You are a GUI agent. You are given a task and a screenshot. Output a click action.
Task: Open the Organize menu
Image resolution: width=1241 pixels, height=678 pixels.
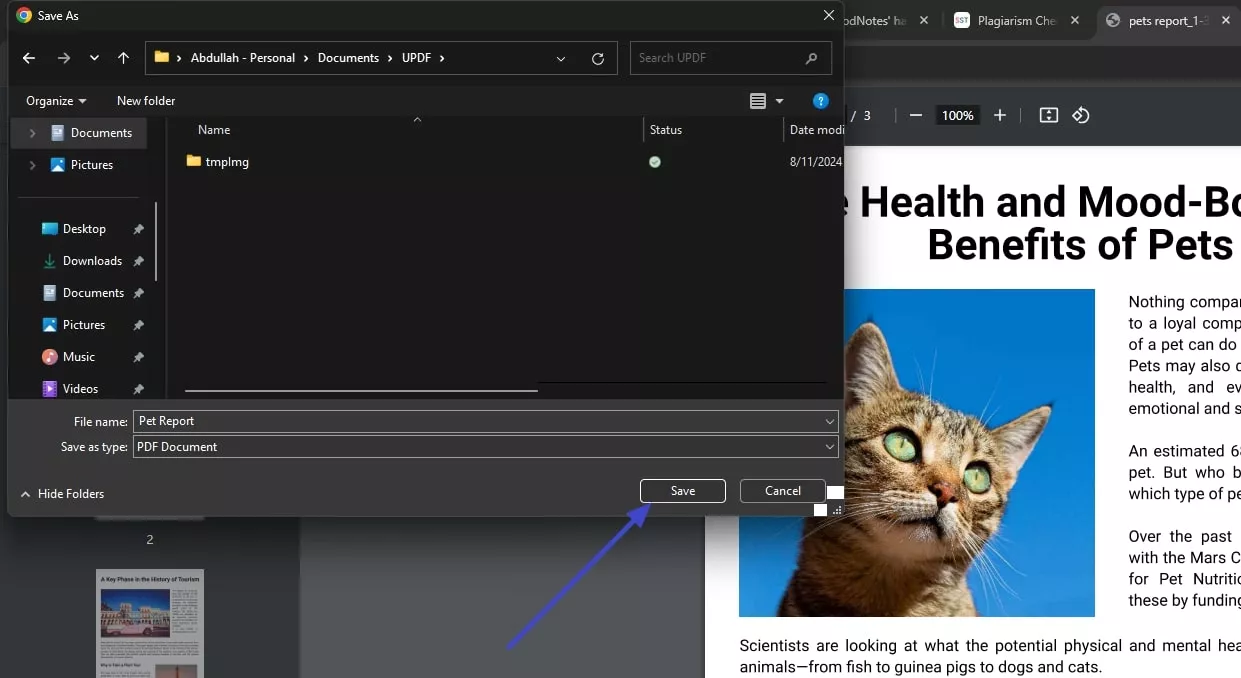[x=55, y=100]
